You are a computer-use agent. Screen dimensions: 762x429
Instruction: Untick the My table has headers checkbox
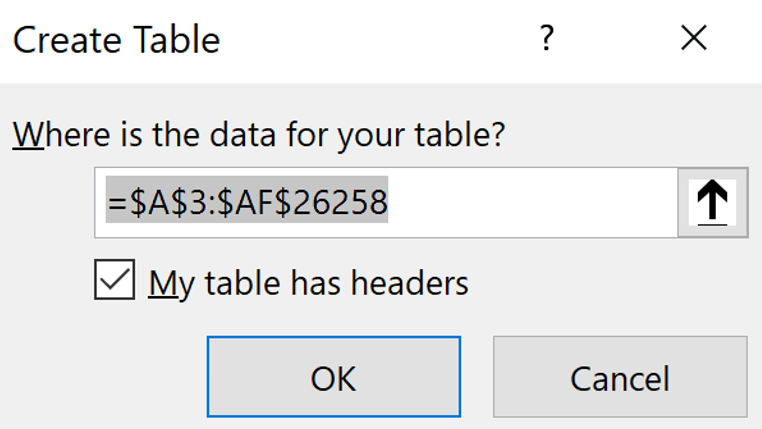(115, 279)
